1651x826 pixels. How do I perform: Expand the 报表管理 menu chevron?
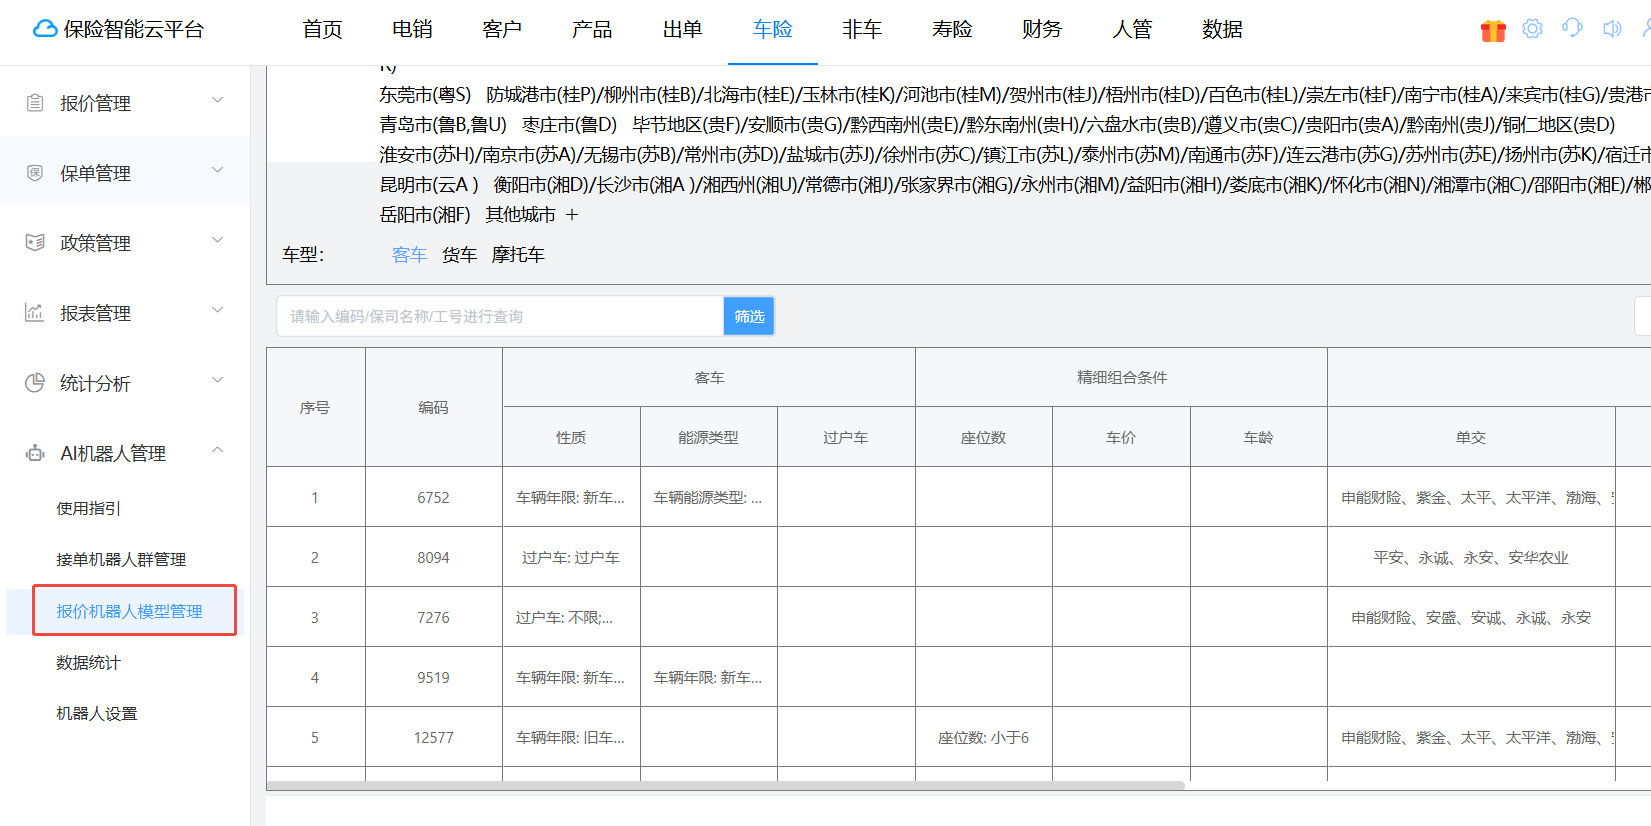[x=218, y=310]
